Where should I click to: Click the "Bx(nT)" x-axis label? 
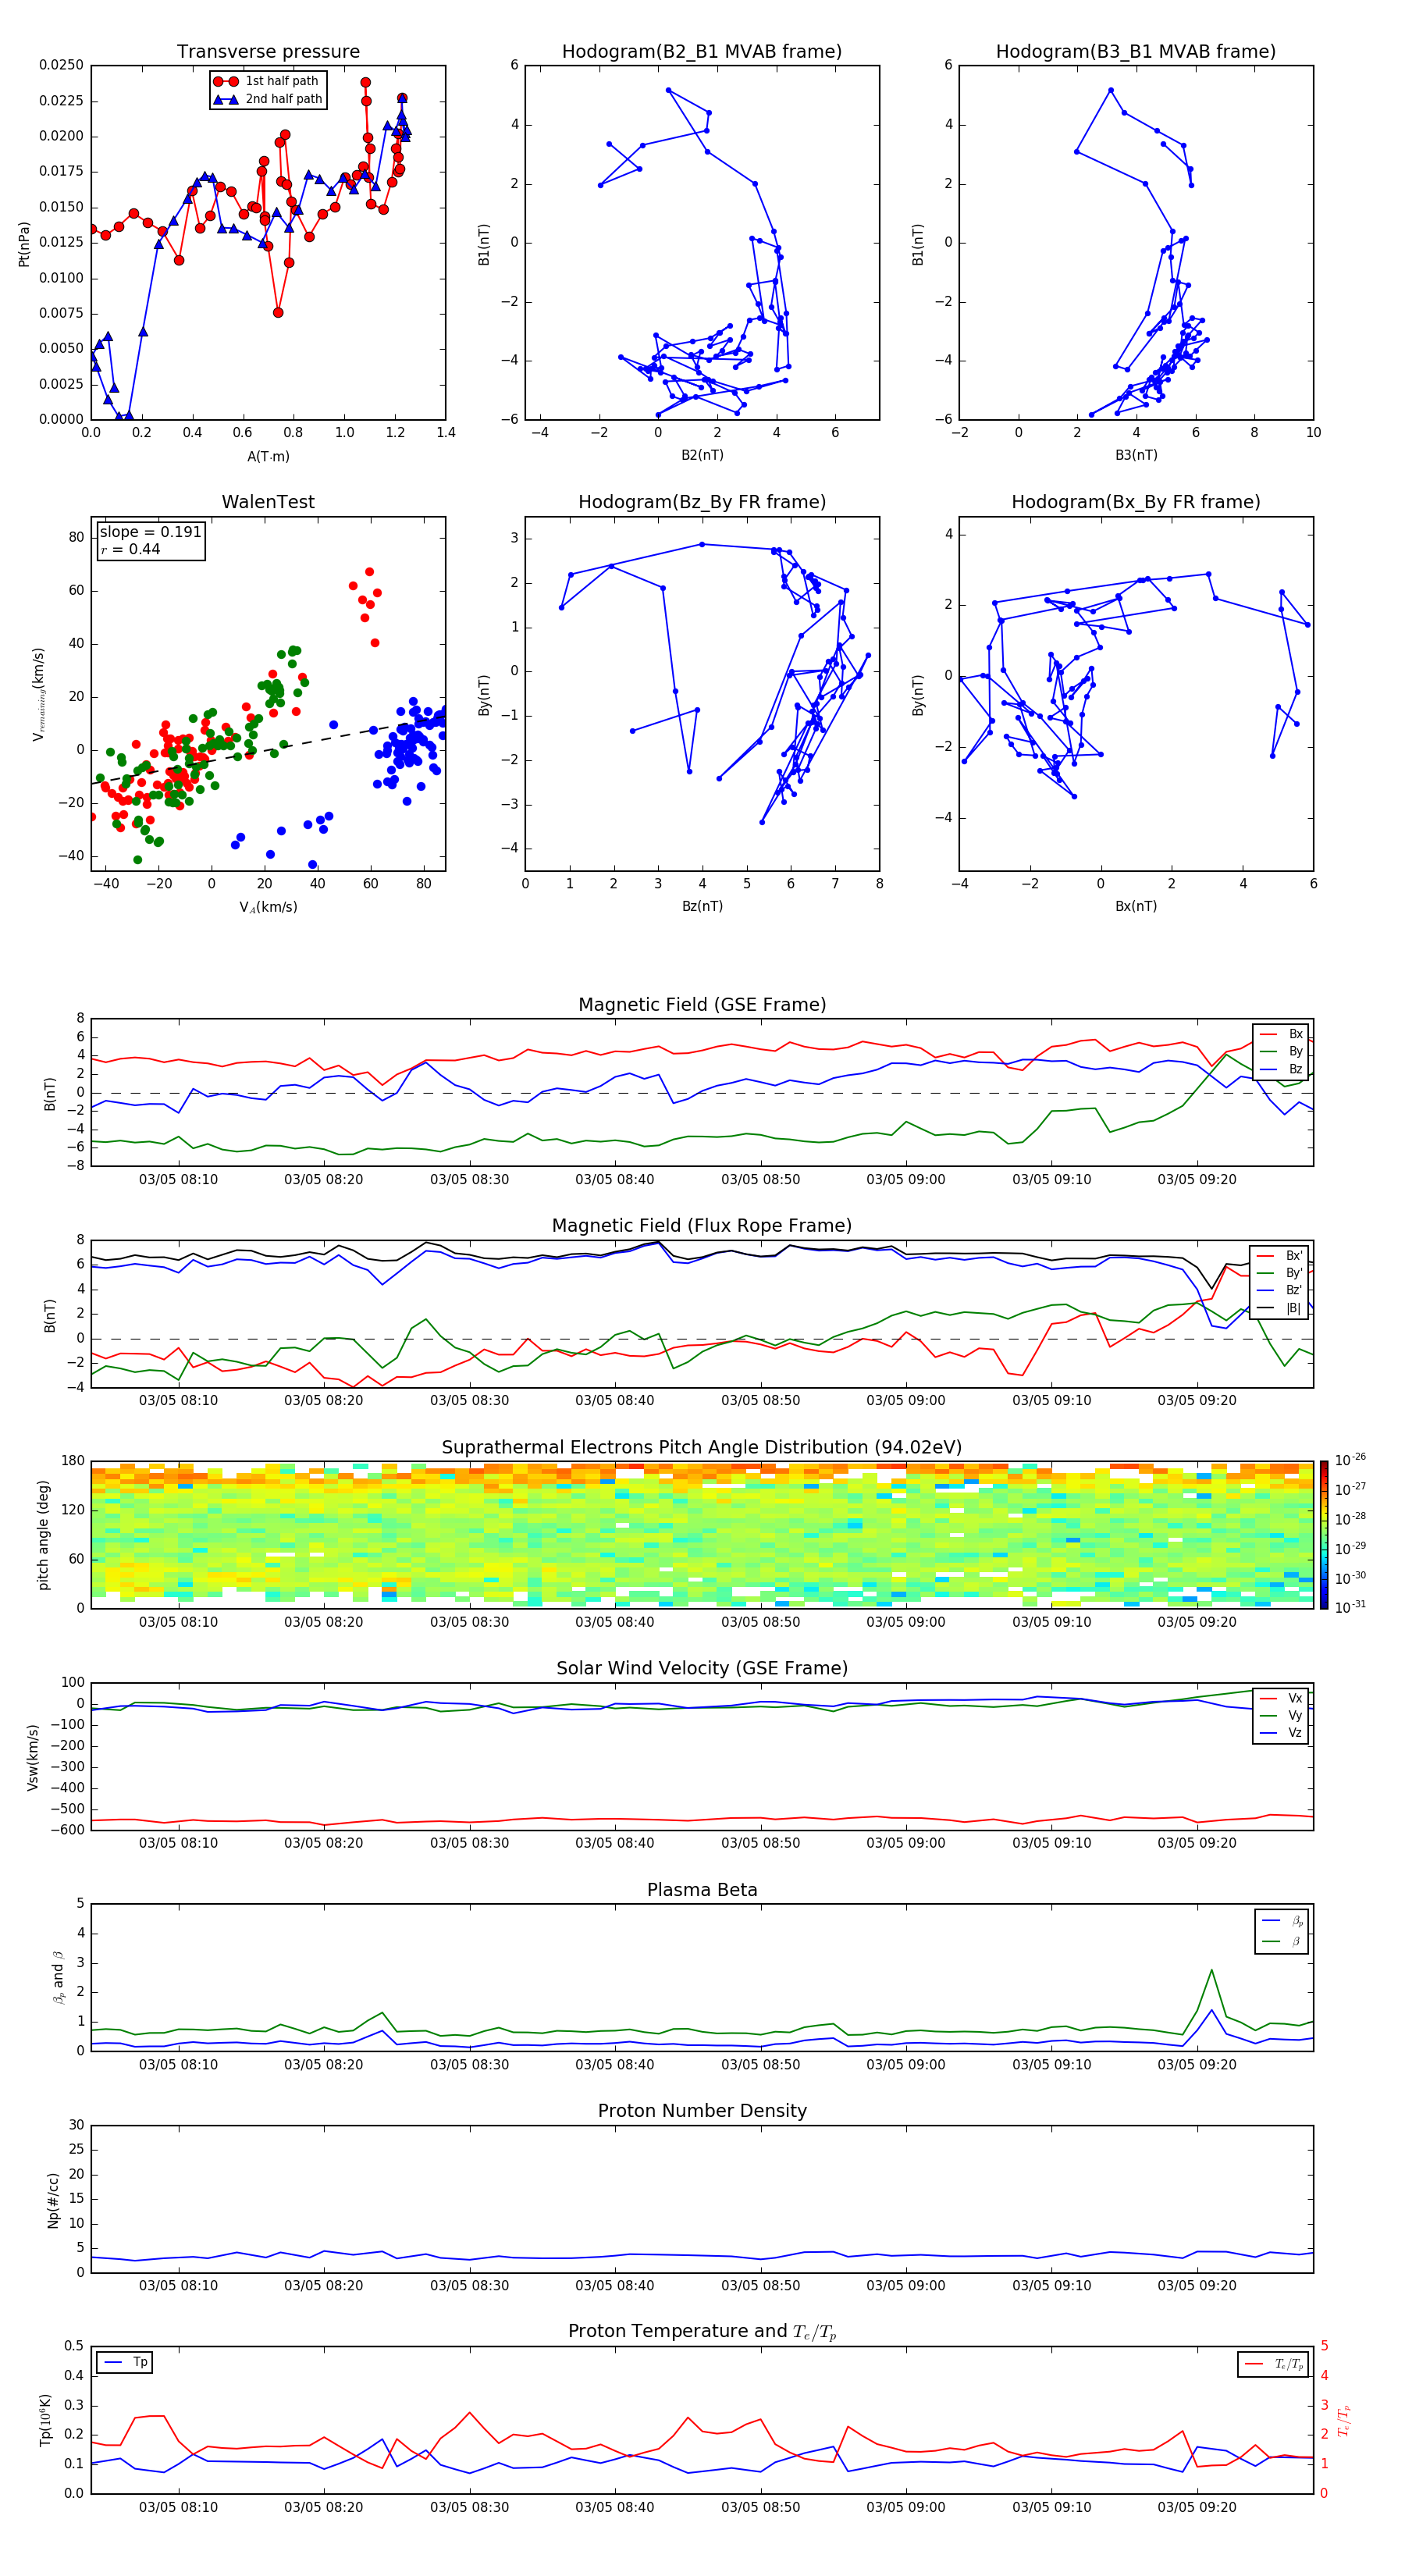[1136, 906]
